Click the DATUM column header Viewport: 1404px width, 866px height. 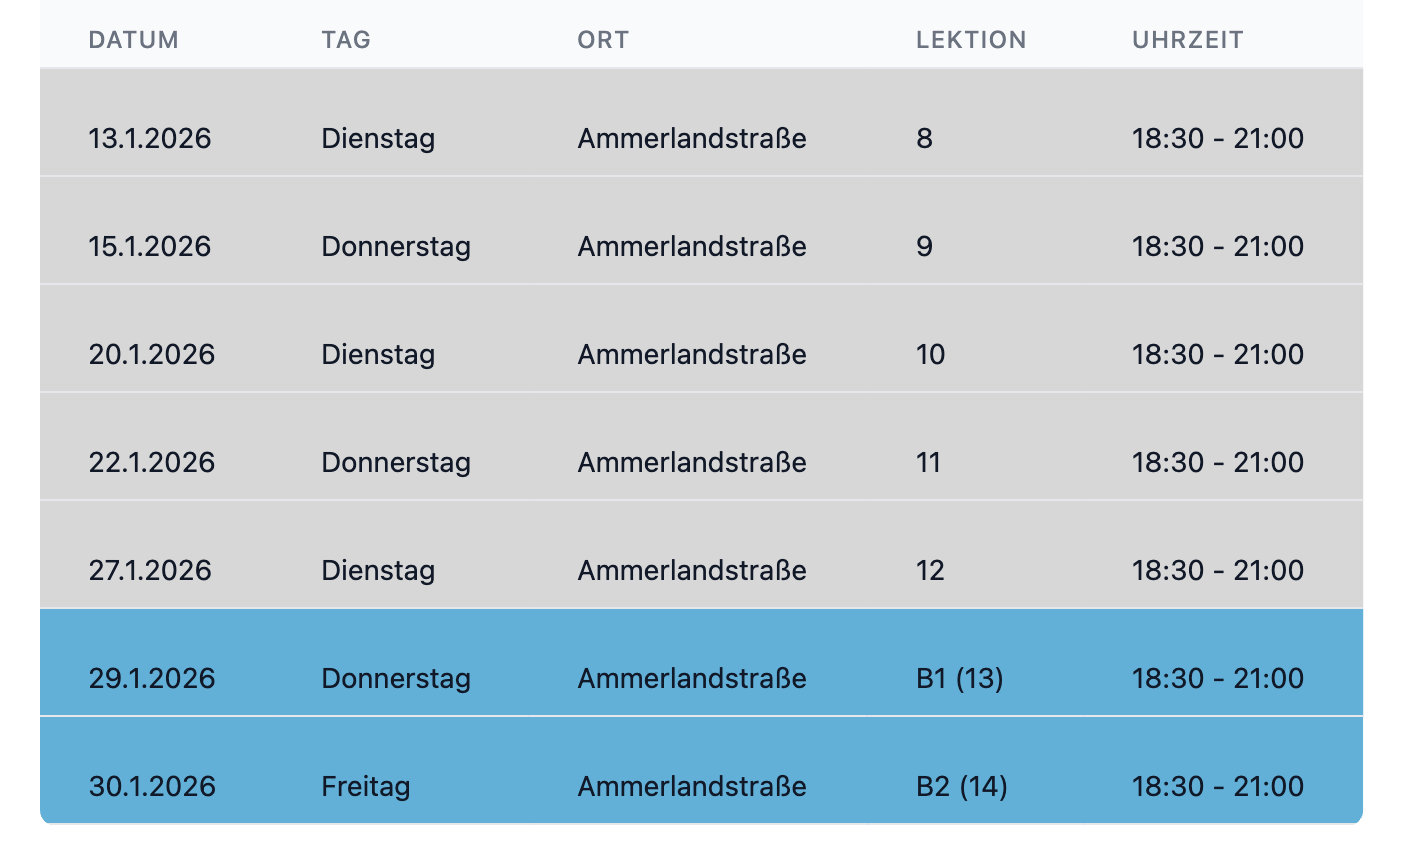pos(133,40)
